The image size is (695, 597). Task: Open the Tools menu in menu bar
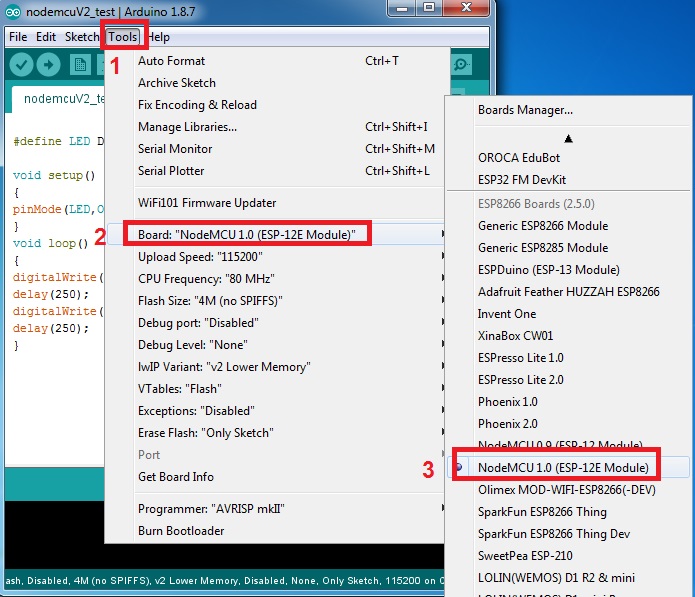click(124, 37)
